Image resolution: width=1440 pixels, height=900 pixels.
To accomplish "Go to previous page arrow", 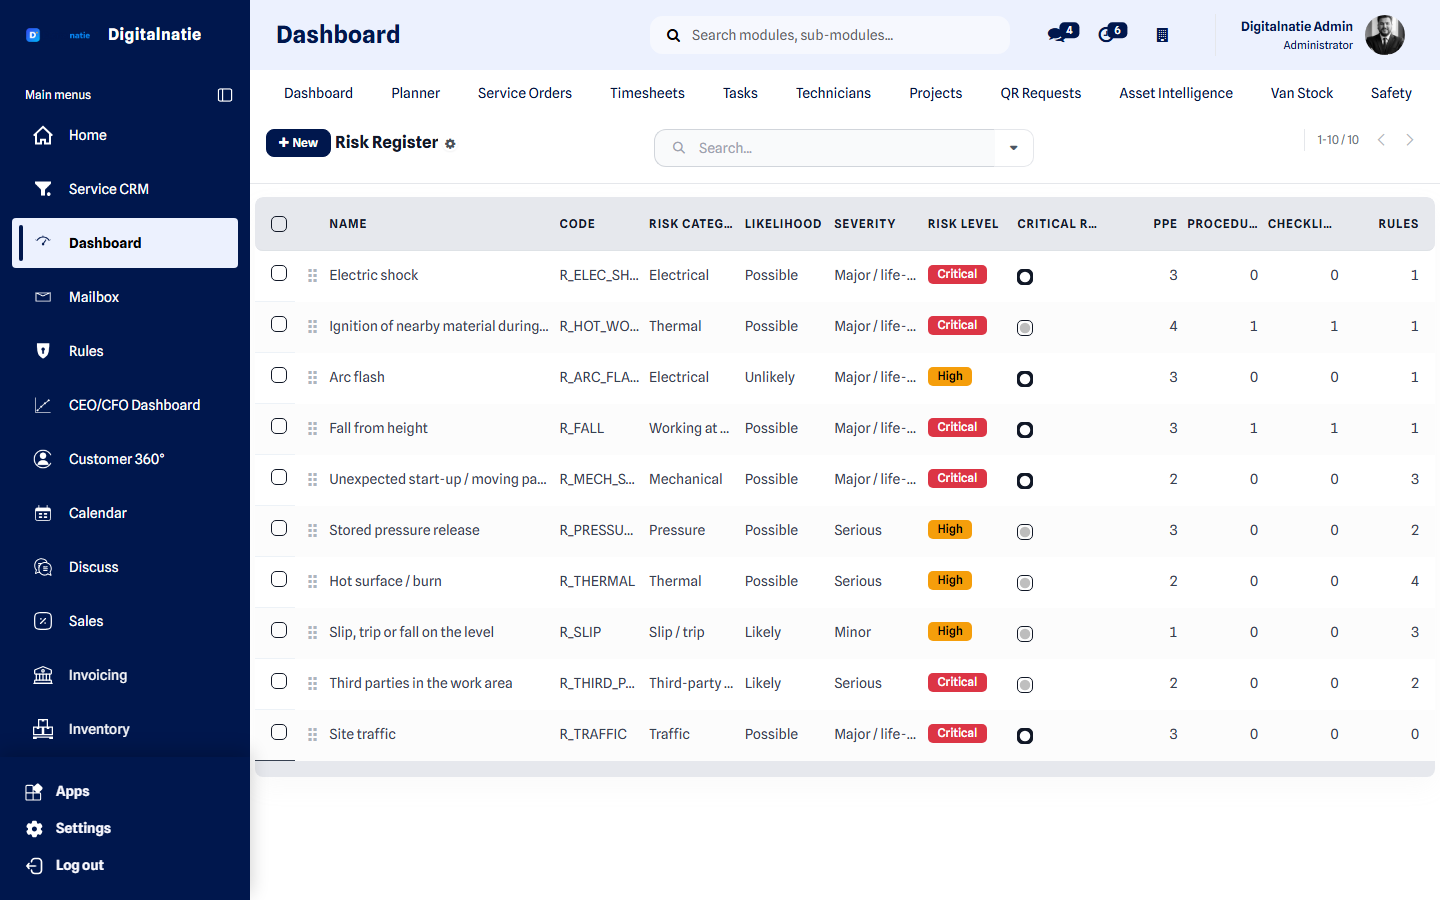I will [x=1381, y=140].
